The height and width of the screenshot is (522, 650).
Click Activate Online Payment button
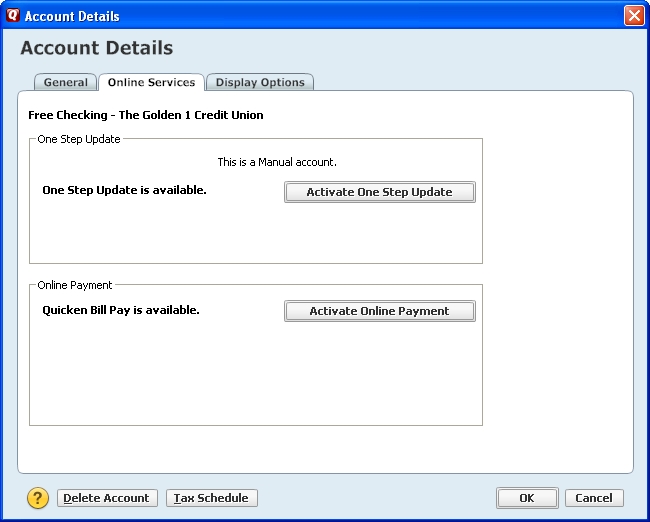379,311
